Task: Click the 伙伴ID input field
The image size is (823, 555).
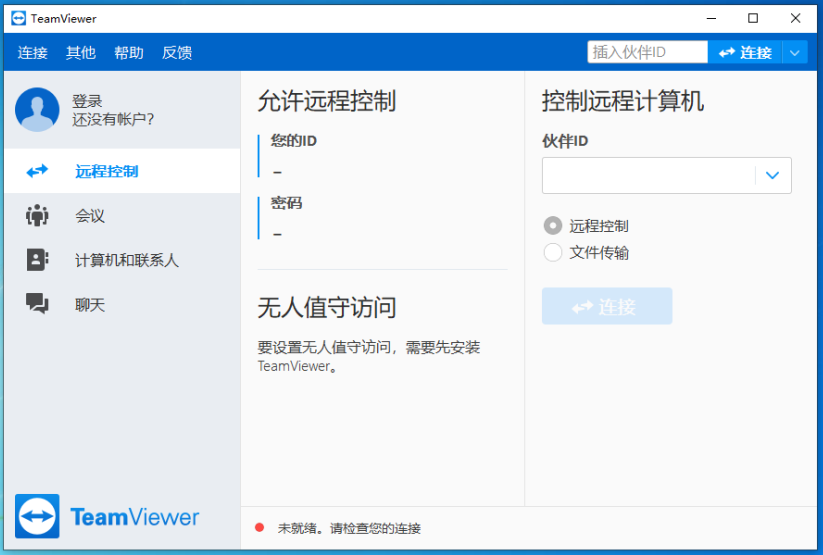Action: point(648,175)
